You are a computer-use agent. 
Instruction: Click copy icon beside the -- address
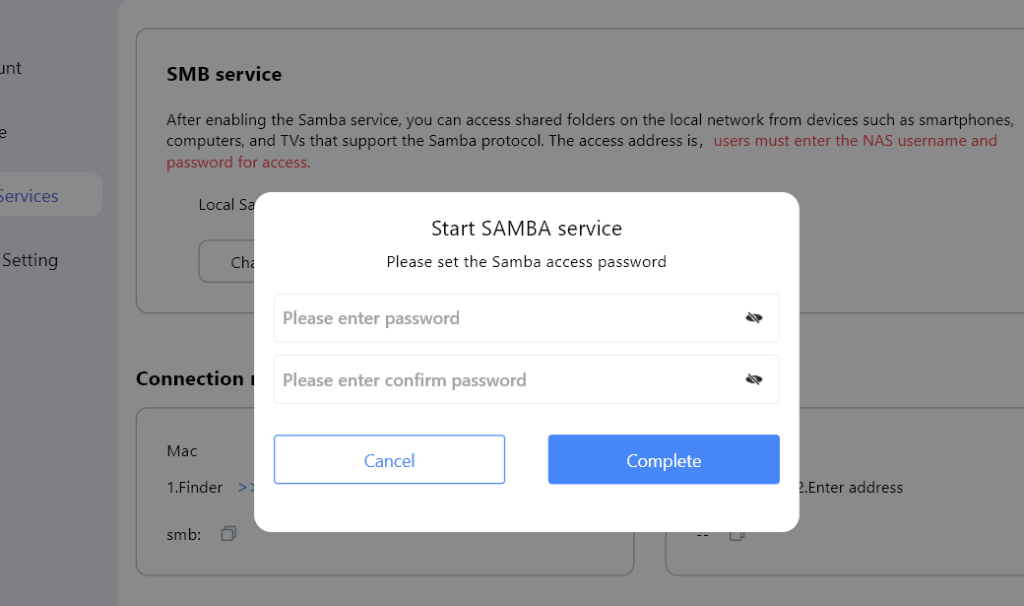(x=737, y=535)
